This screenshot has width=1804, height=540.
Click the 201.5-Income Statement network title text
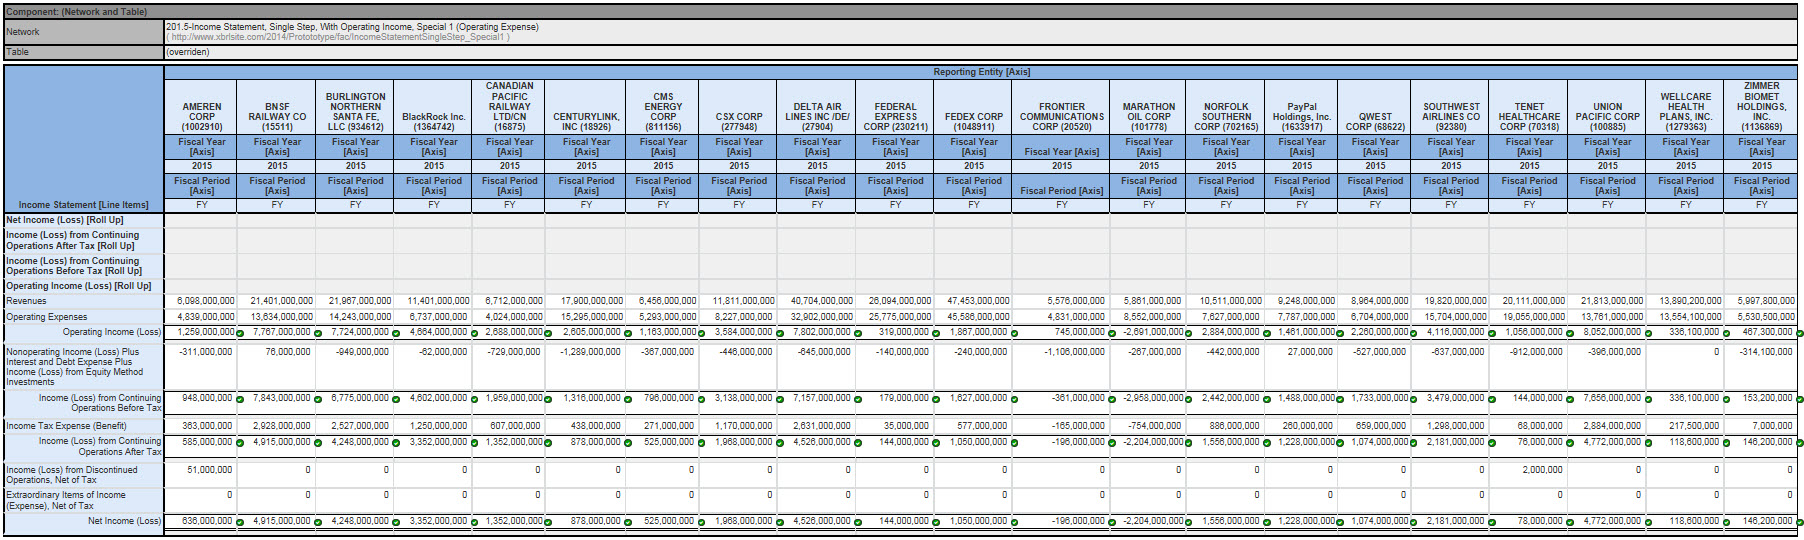[352, 27]
